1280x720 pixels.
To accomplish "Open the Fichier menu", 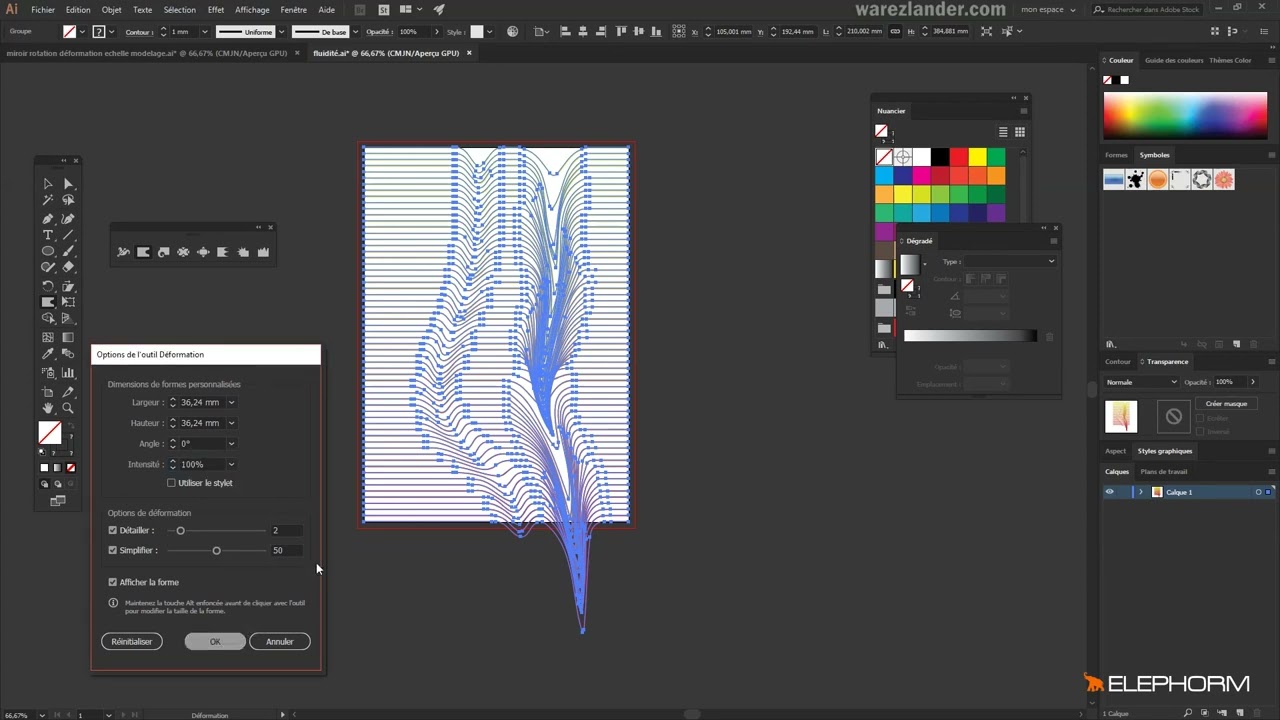I will 43,9.
